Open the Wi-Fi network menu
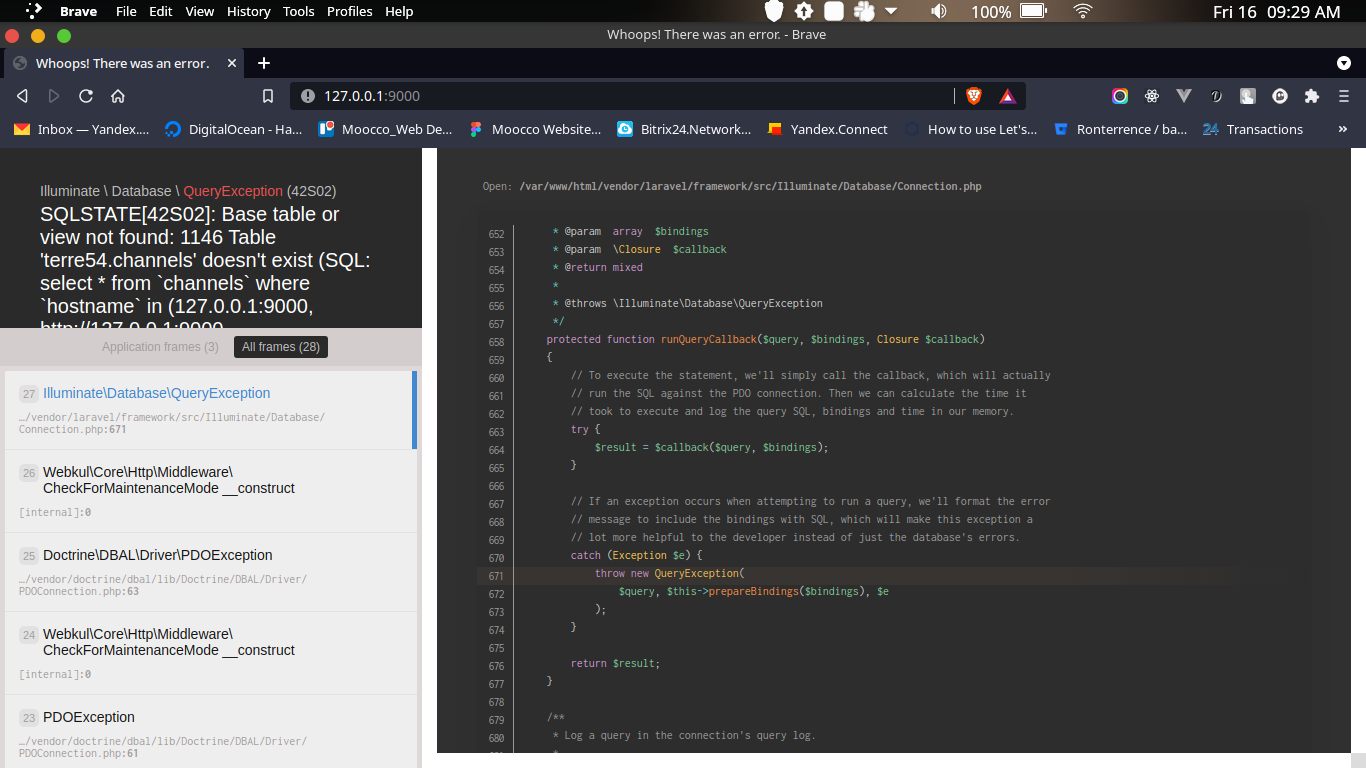Viewport: 1366px width, 768px height. (1083, 12)
